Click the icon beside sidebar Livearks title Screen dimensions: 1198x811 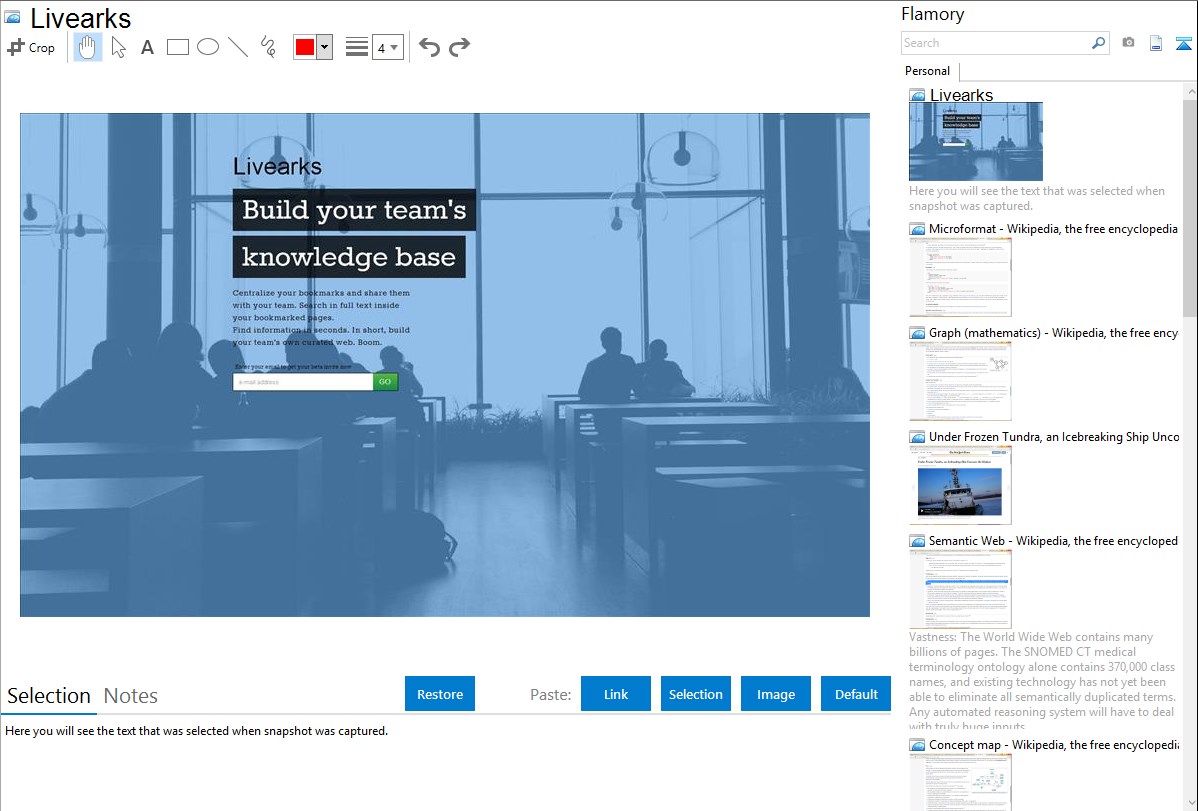click(917, 96)
